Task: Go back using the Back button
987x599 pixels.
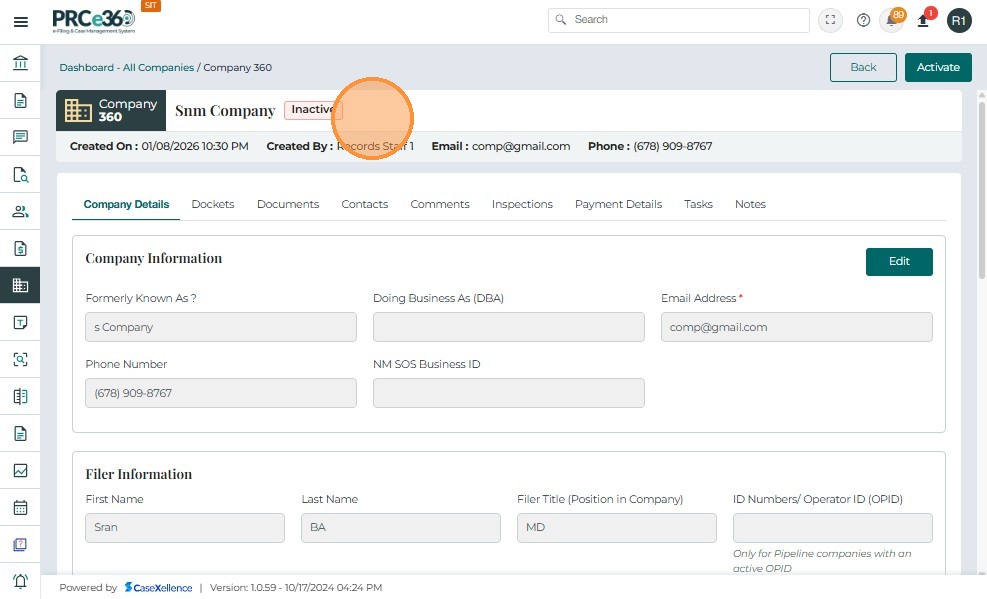Action: 863,67
